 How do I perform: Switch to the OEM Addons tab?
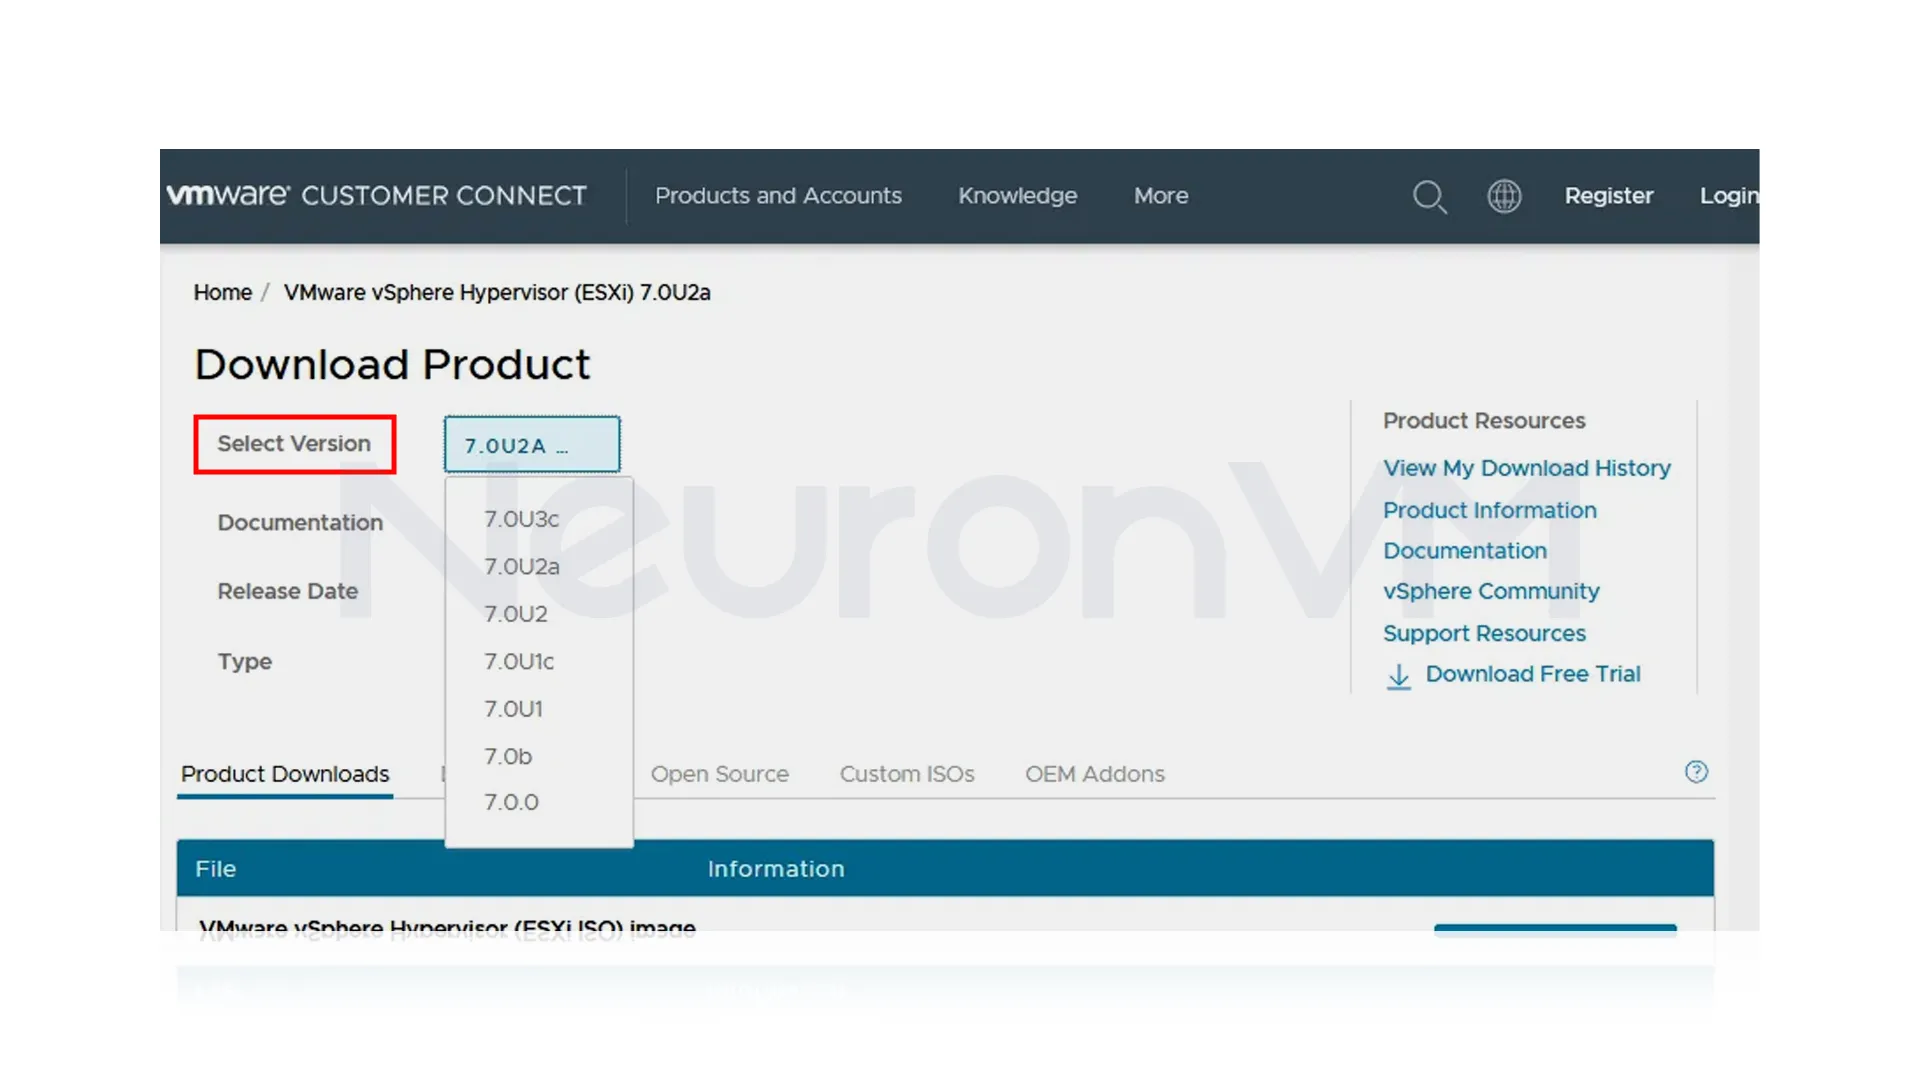click(1094, 774)
